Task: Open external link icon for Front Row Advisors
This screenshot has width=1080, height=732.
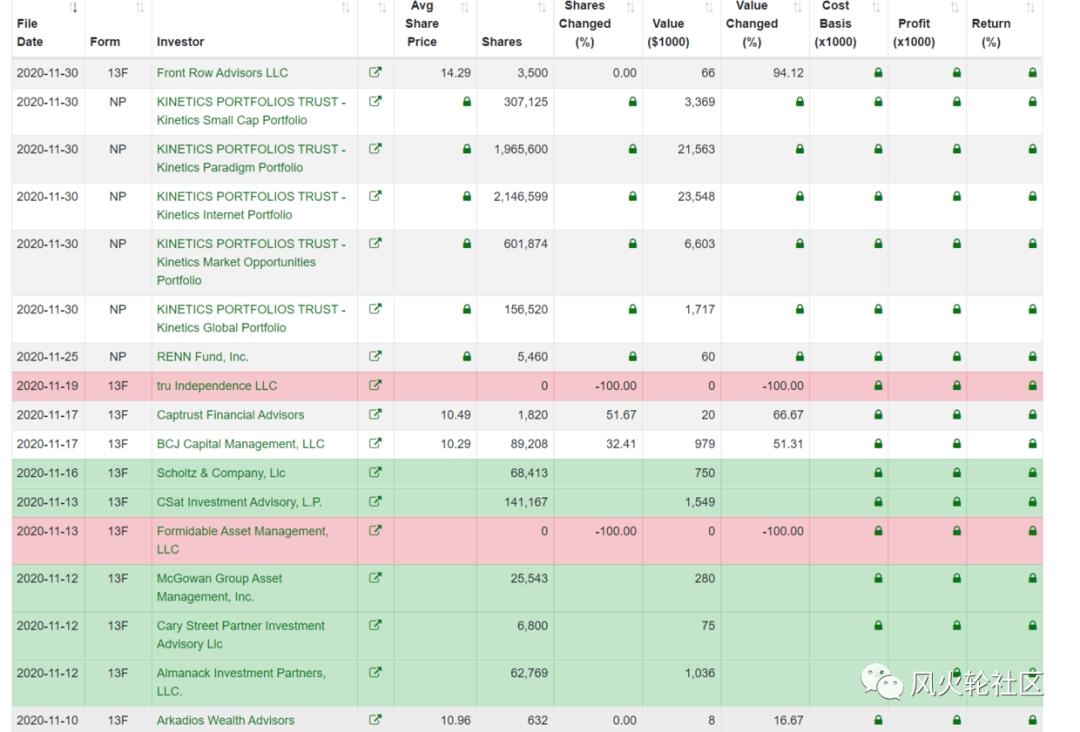Action: click(x=375, y=72)
